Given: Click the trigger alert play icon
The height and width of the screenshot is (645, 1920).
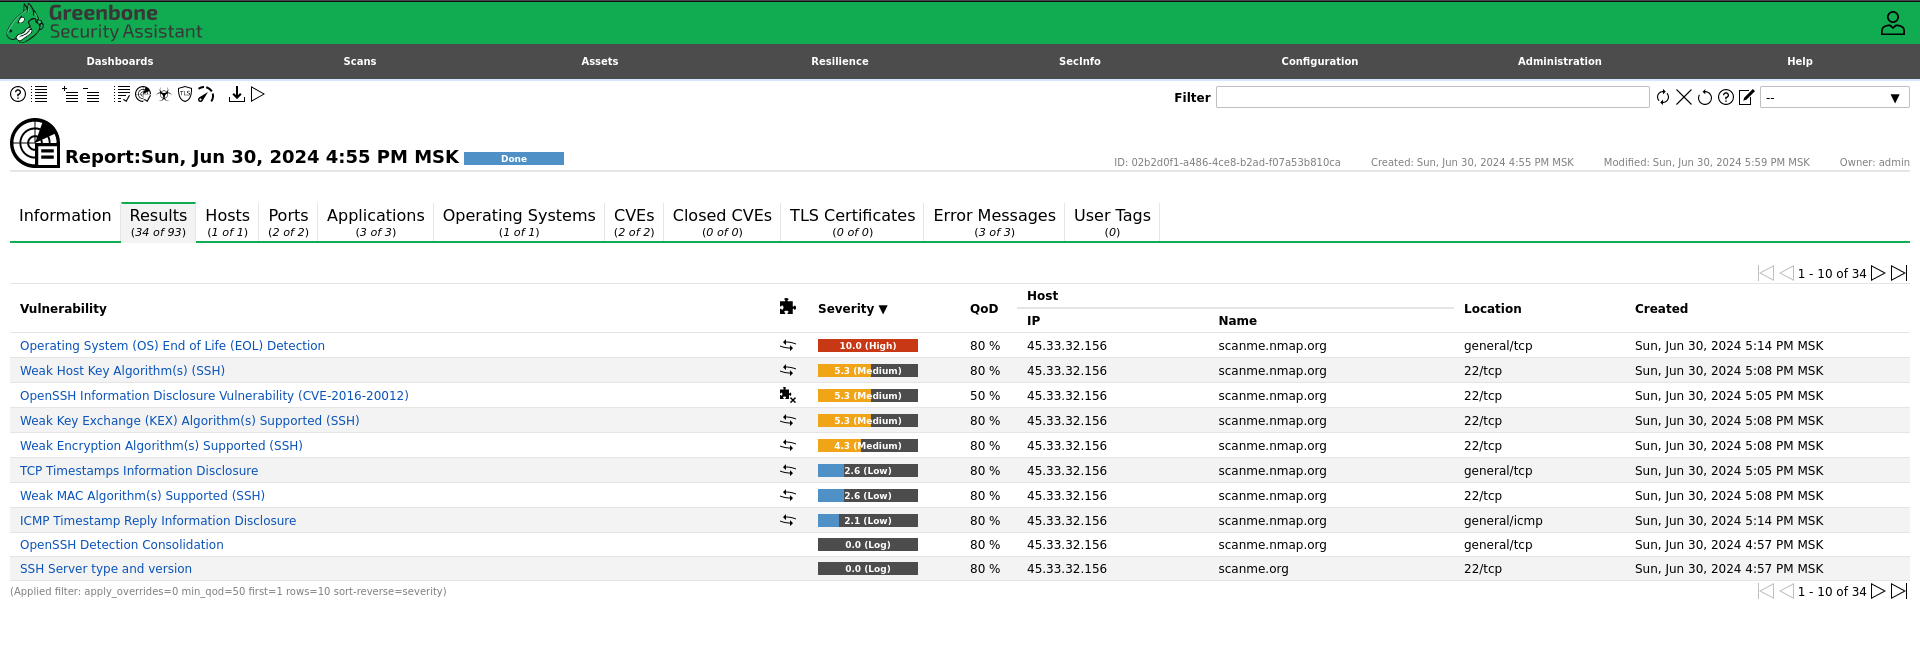Looking at the screenshot, I should [x=258, y=94].
